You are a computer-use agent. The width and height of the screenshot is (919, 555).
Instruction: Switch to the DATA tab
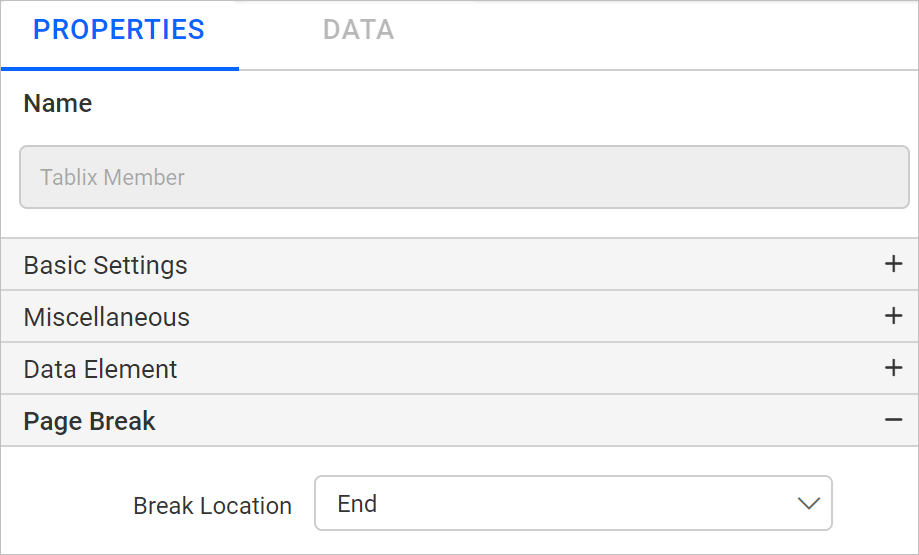click(x=359, y=30)
